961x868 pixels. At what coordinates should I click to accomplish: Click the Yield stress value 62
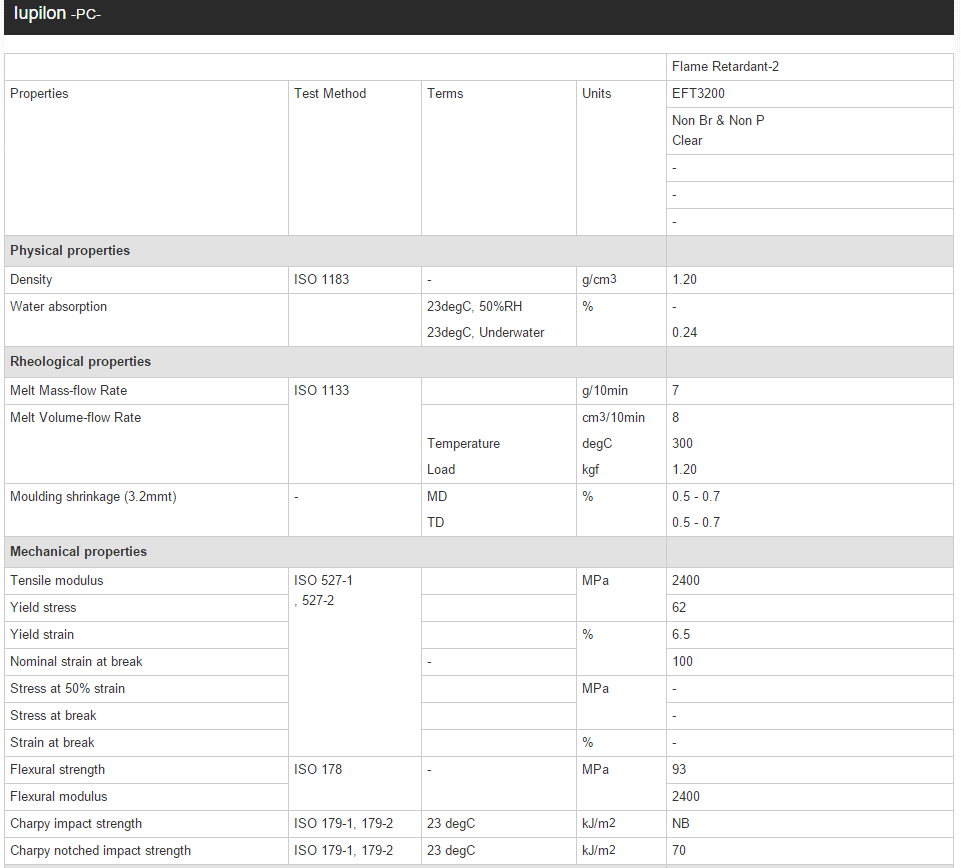(679, 608)
